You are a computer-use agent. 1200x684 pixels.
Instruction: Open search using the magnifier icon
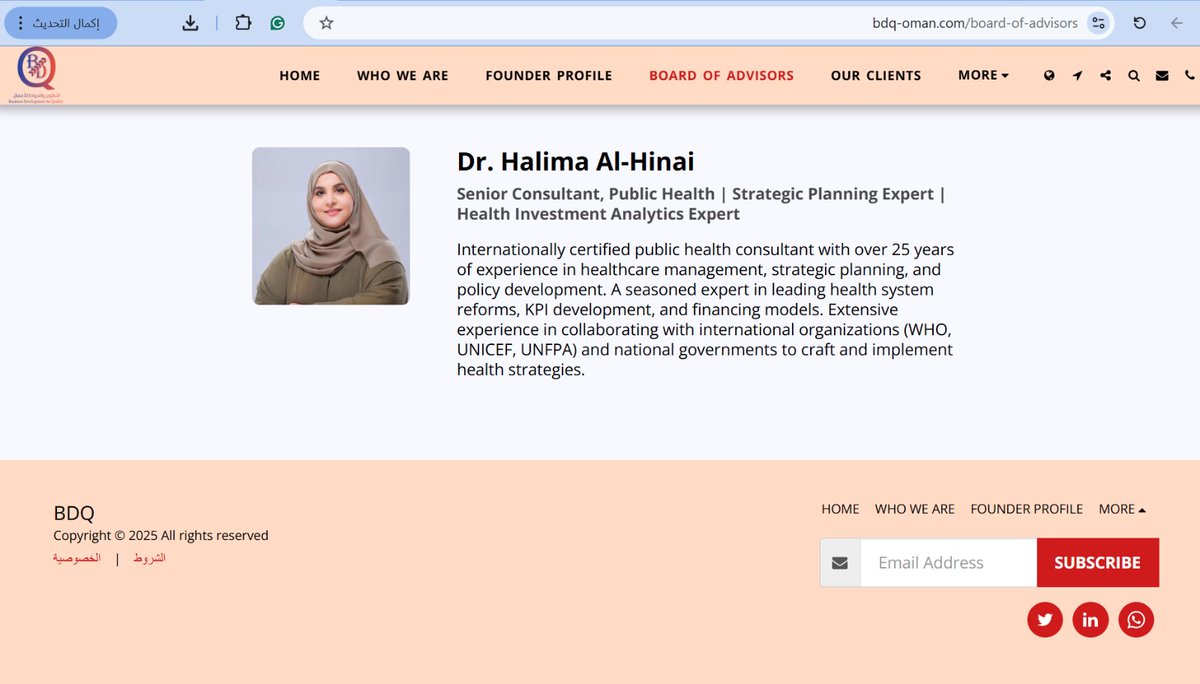point(1134,75)
